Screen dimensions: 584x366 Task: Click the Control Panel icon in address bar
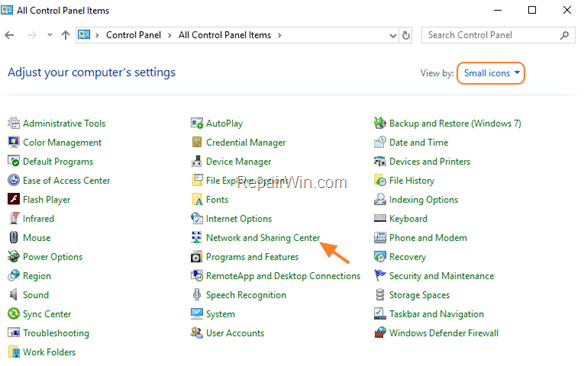(84, 35)
